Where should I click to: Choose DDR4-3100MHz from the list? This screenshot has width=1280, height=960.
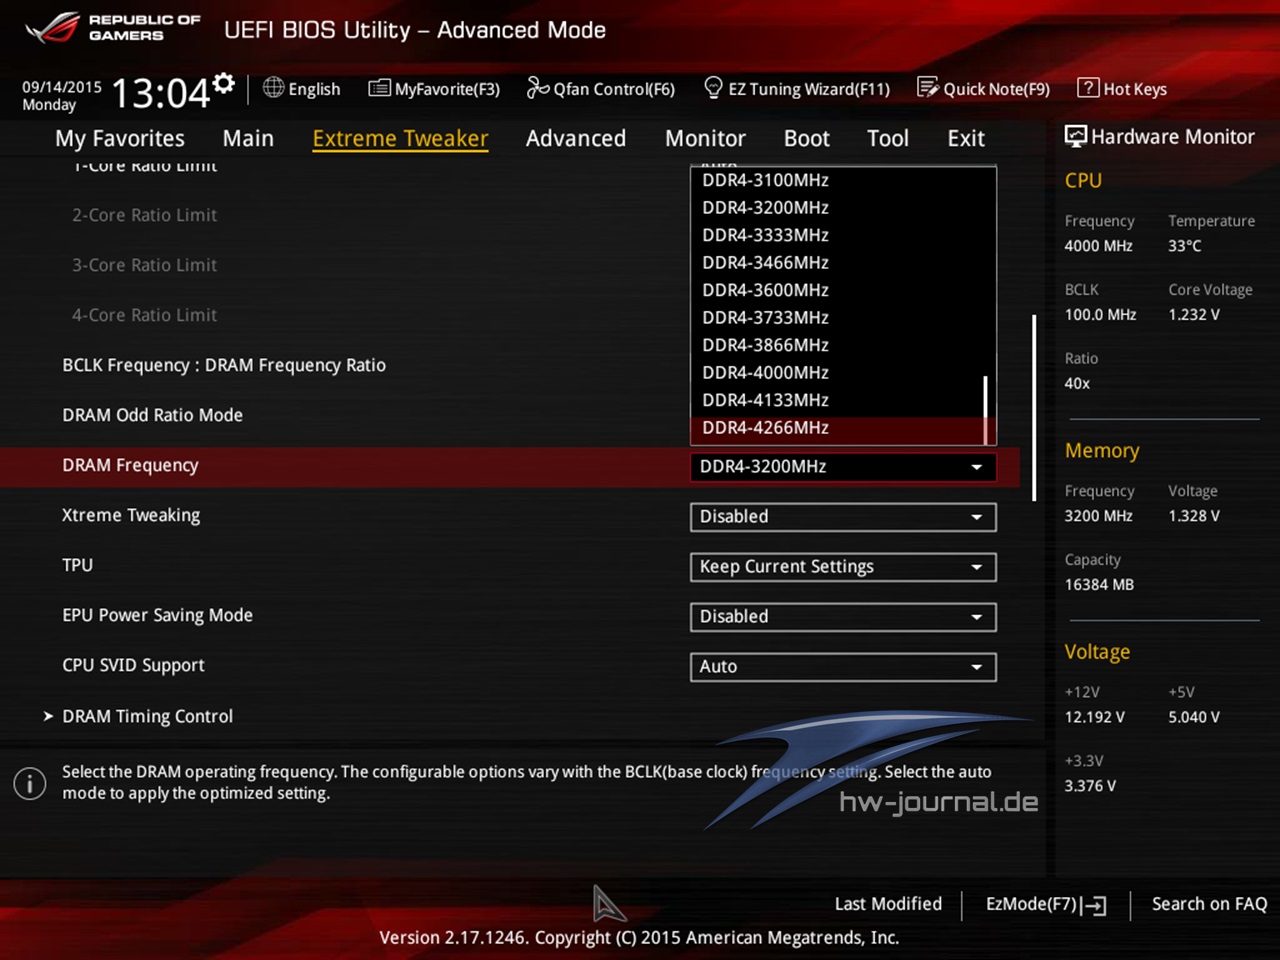[765, 180]
